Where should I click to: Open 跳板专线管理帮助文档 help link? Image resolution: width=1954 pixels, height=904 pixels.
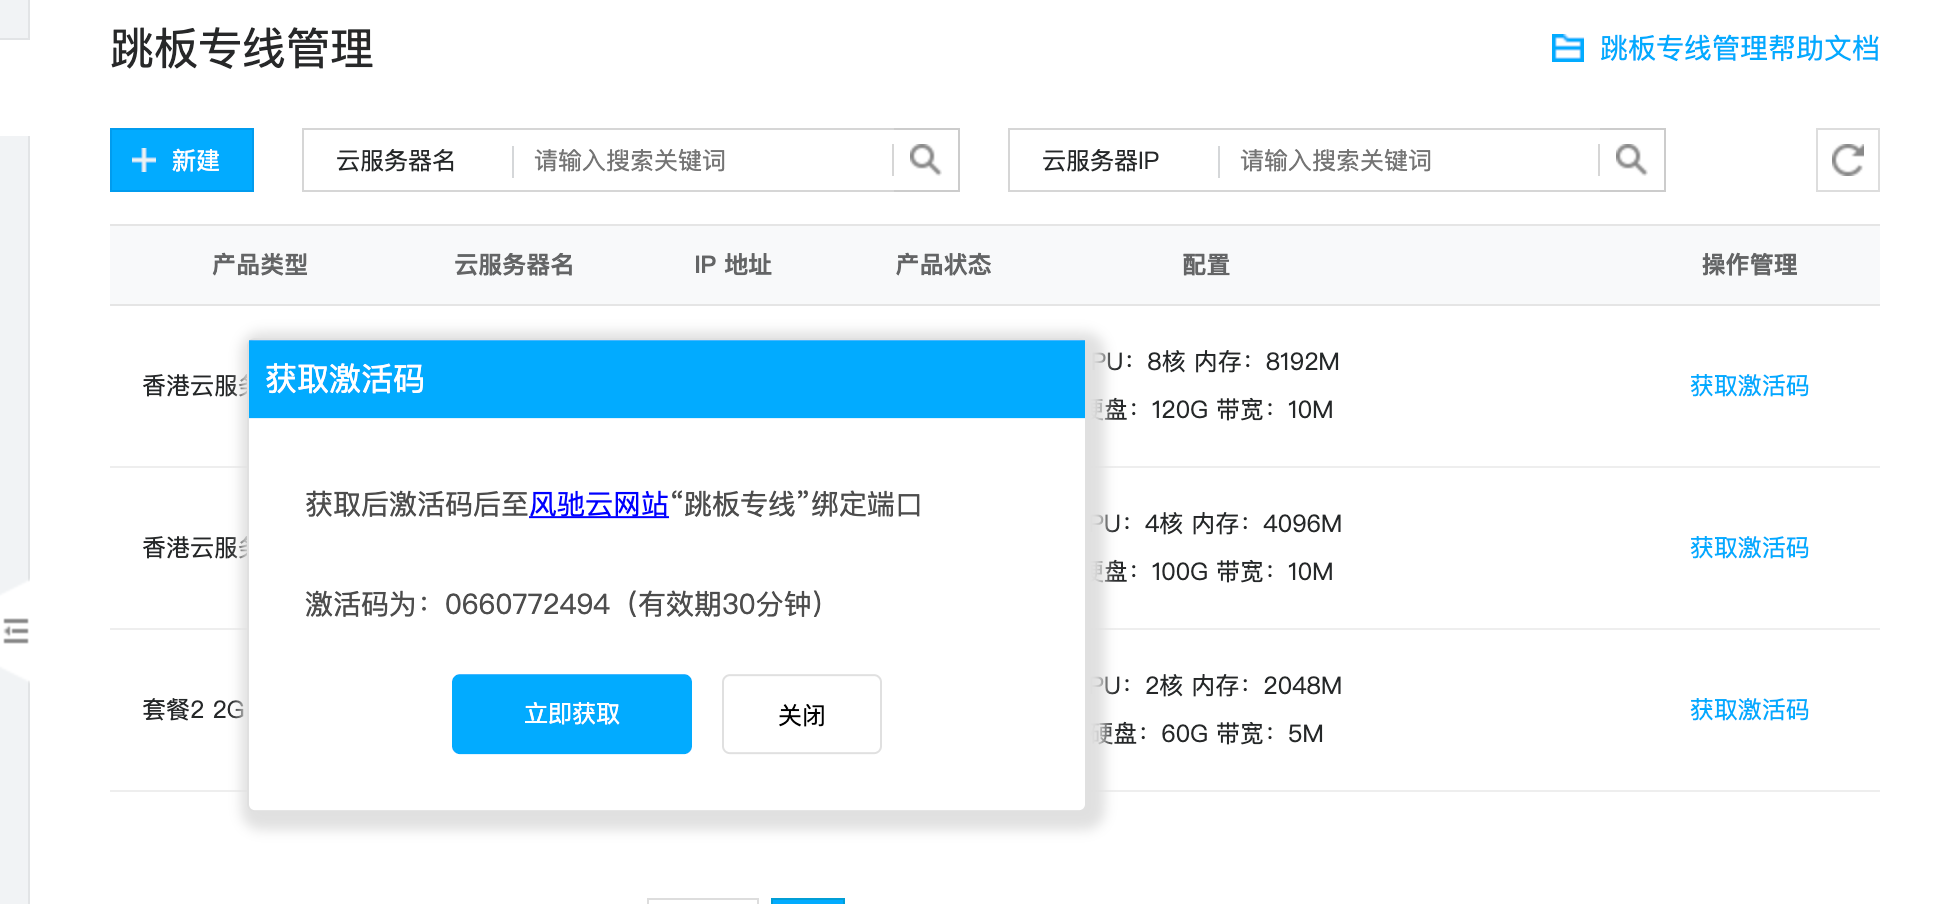click(1739, 48)
